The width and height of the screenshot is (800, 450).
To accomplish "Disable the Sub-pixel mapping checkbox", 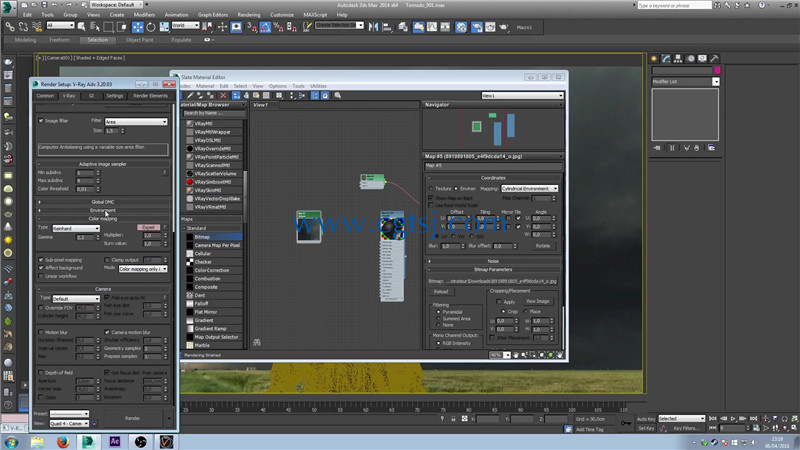I will click(x=41, y=260).
